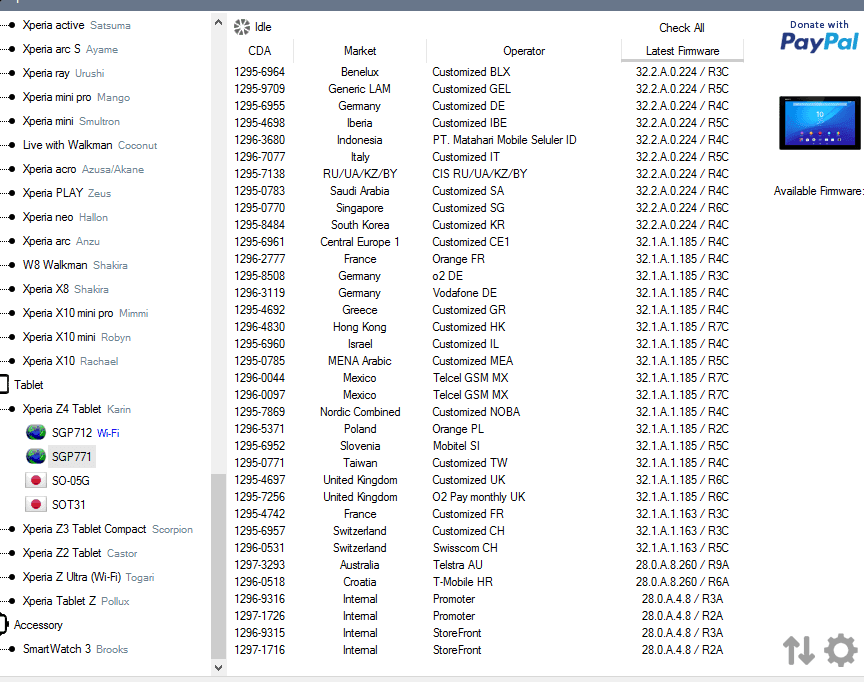This screenshot has width=864, height=682.
Task: Select Xperia neo Hallon
Action: click(65, 217)
